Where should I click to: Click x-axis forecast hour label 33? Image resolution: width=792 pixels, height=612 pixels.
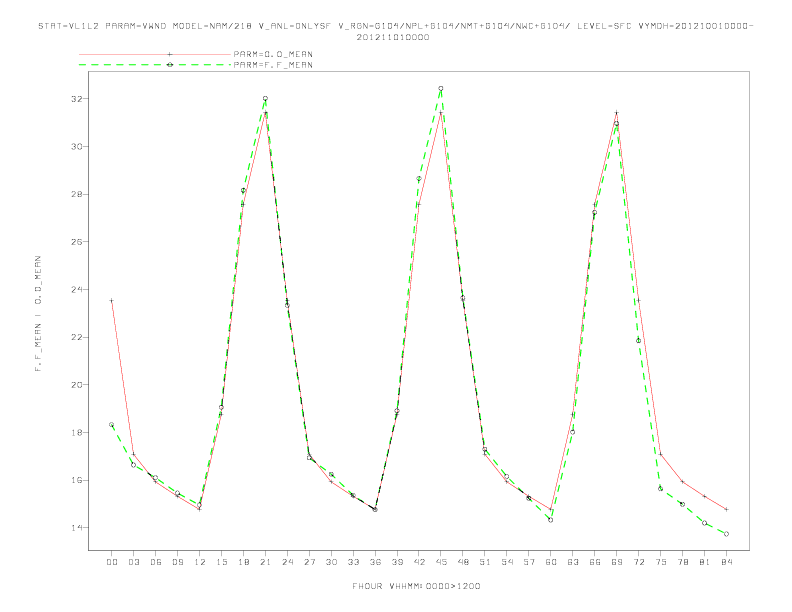(x=353, y=562)
